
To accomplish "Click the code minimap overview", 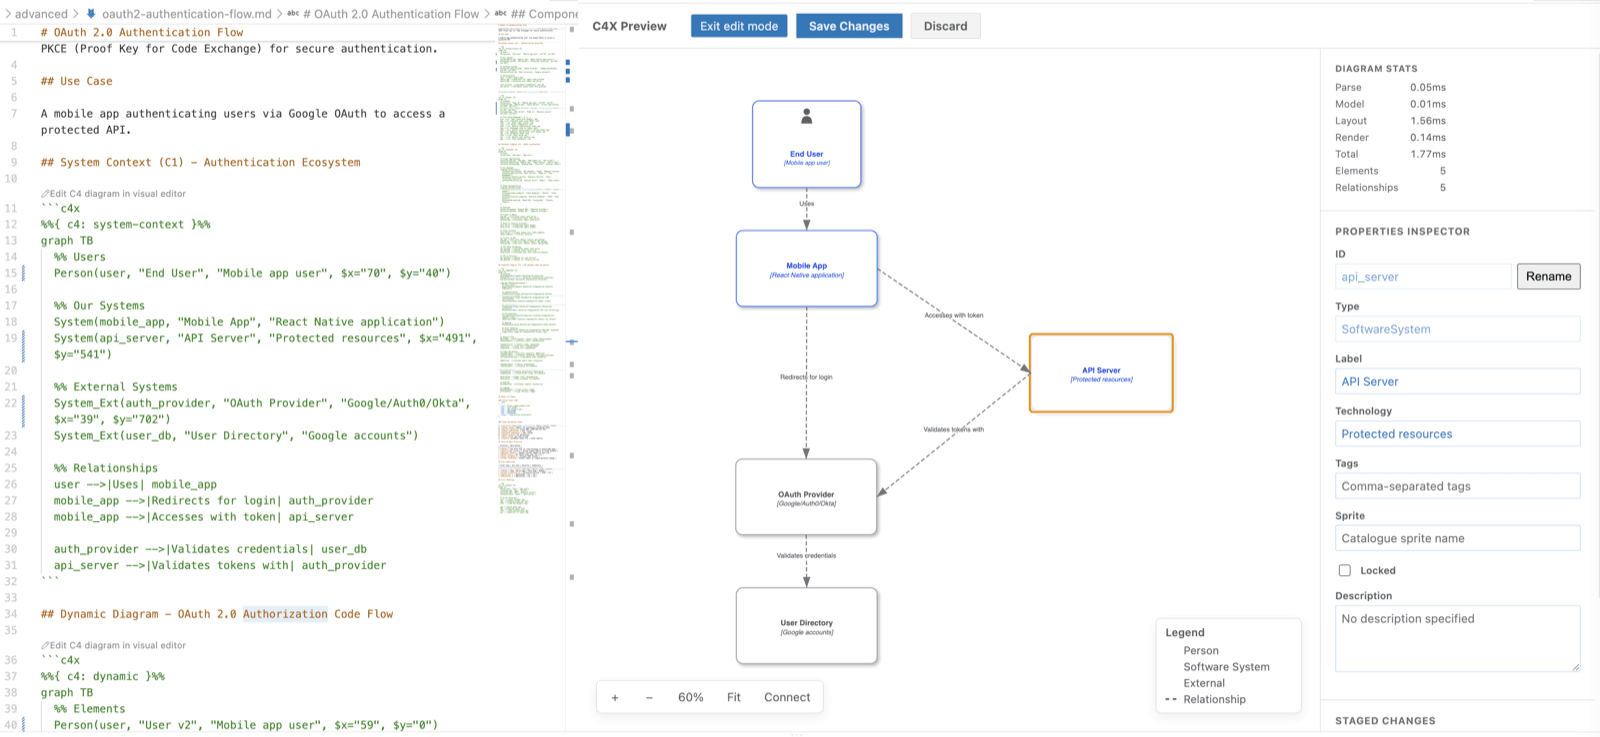I will pos(529,270).
